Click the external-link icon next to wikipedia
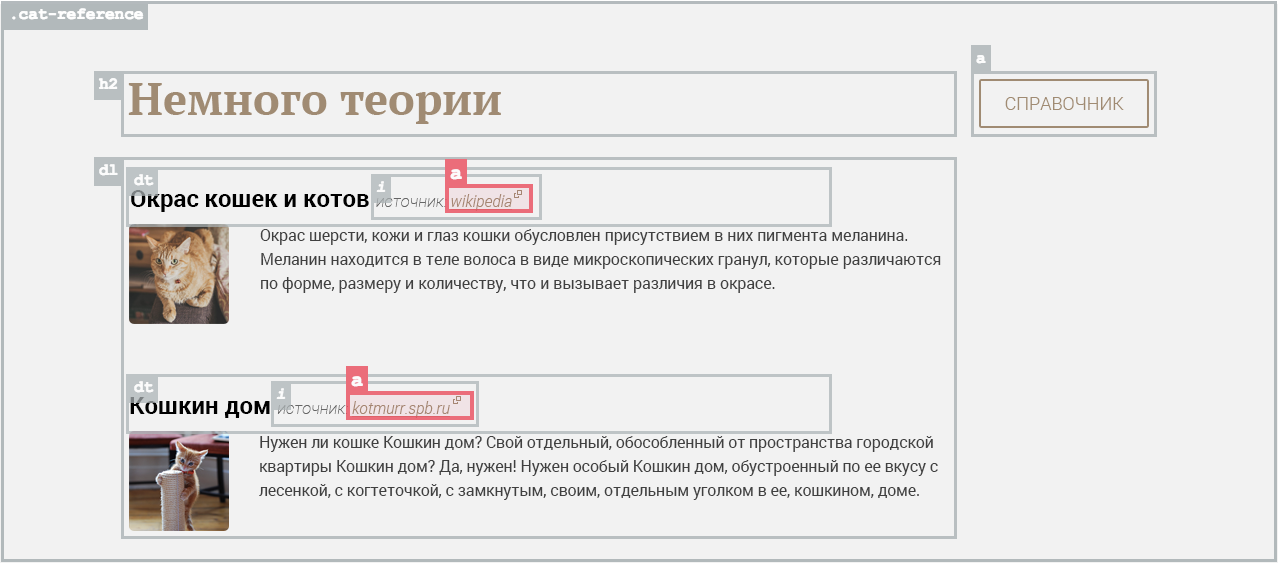The width and height of the screenshot is (1278, 563). (x=519, y=194)
